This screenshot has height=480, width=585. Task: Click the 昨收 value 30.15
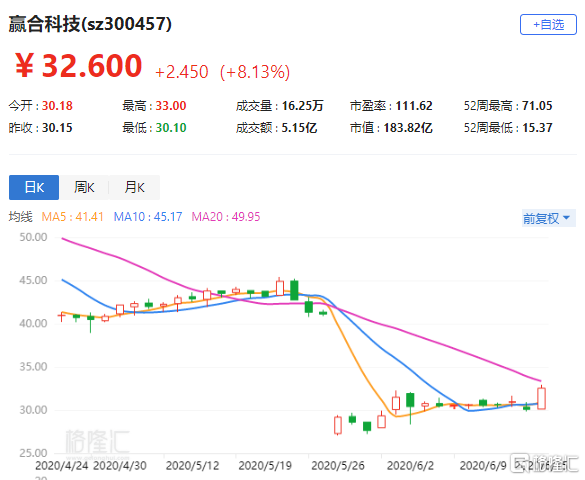[x=57, y=128]
